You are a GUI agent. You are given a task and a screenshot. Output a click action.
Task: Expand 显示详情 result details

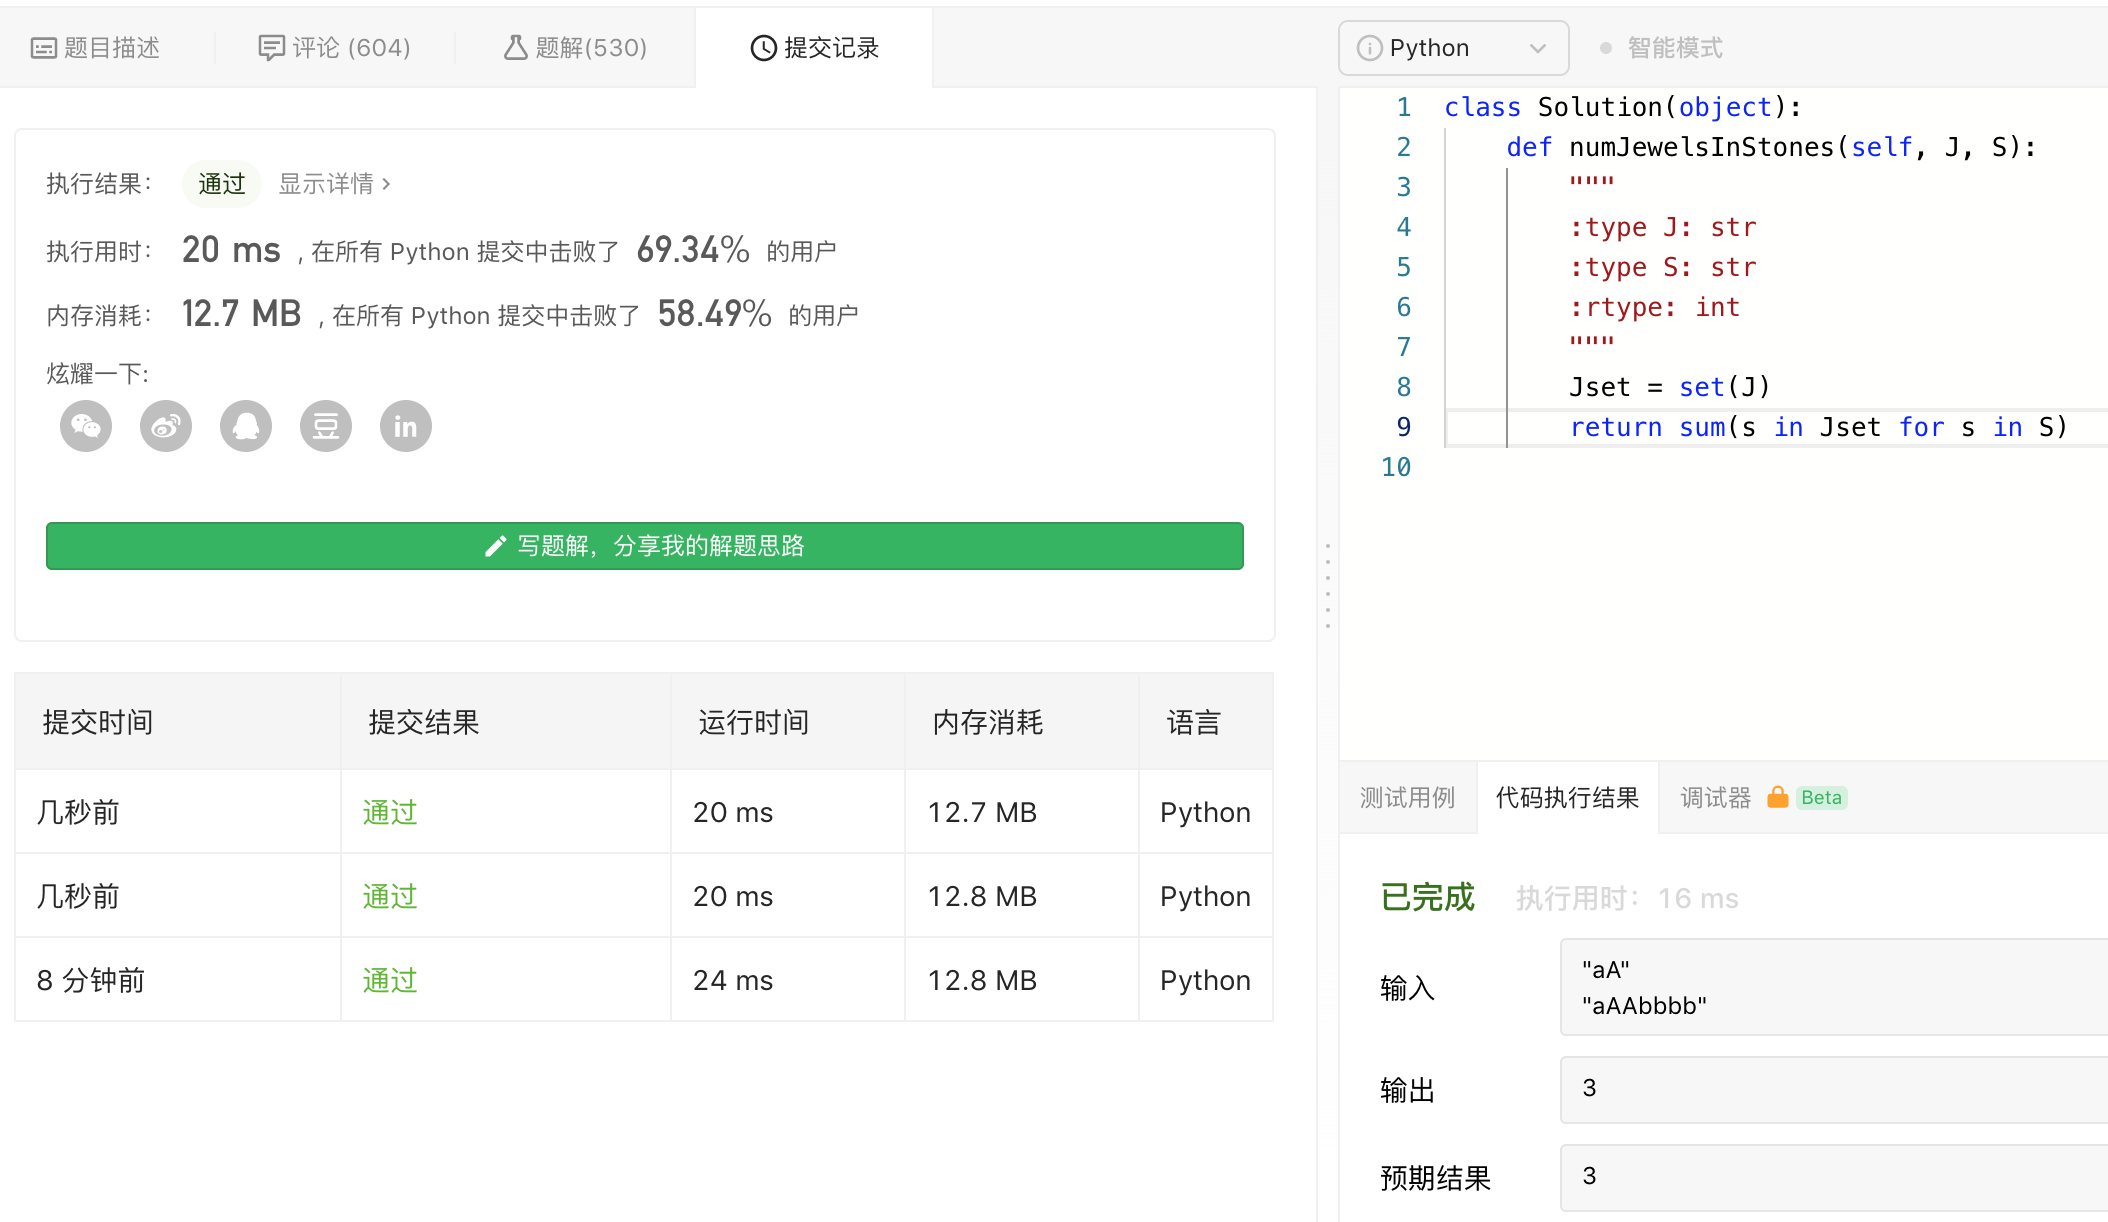coord(334,184)
